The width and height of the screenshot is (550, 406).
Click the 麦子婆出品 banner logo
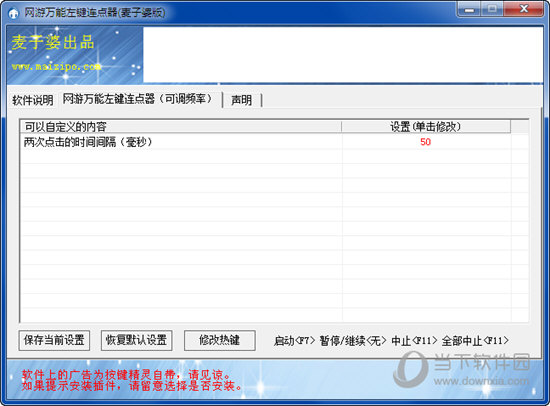[53, 42]
